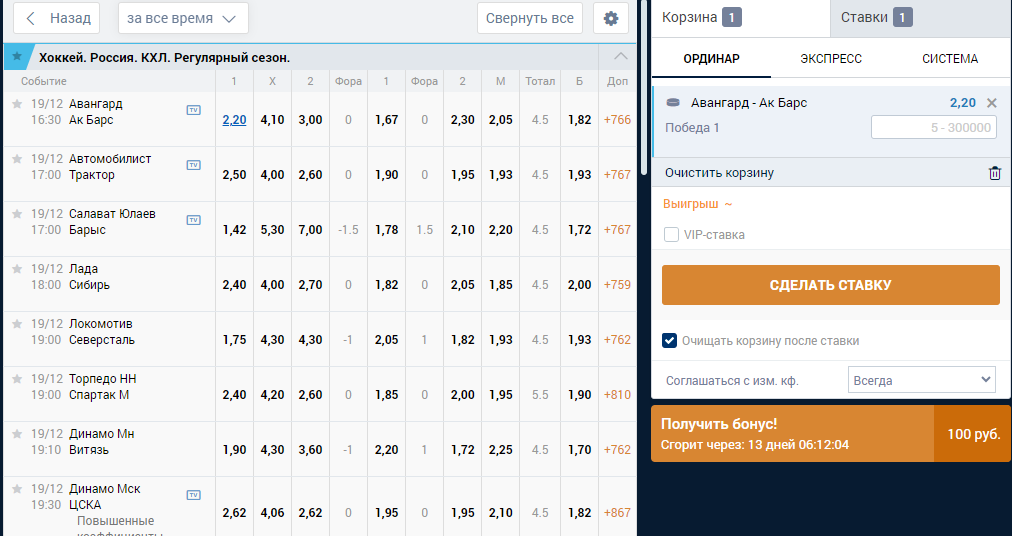Expand extra markets +766 for Авангард match
This screenshot has width=1012, height=536.
click(617, 119)
